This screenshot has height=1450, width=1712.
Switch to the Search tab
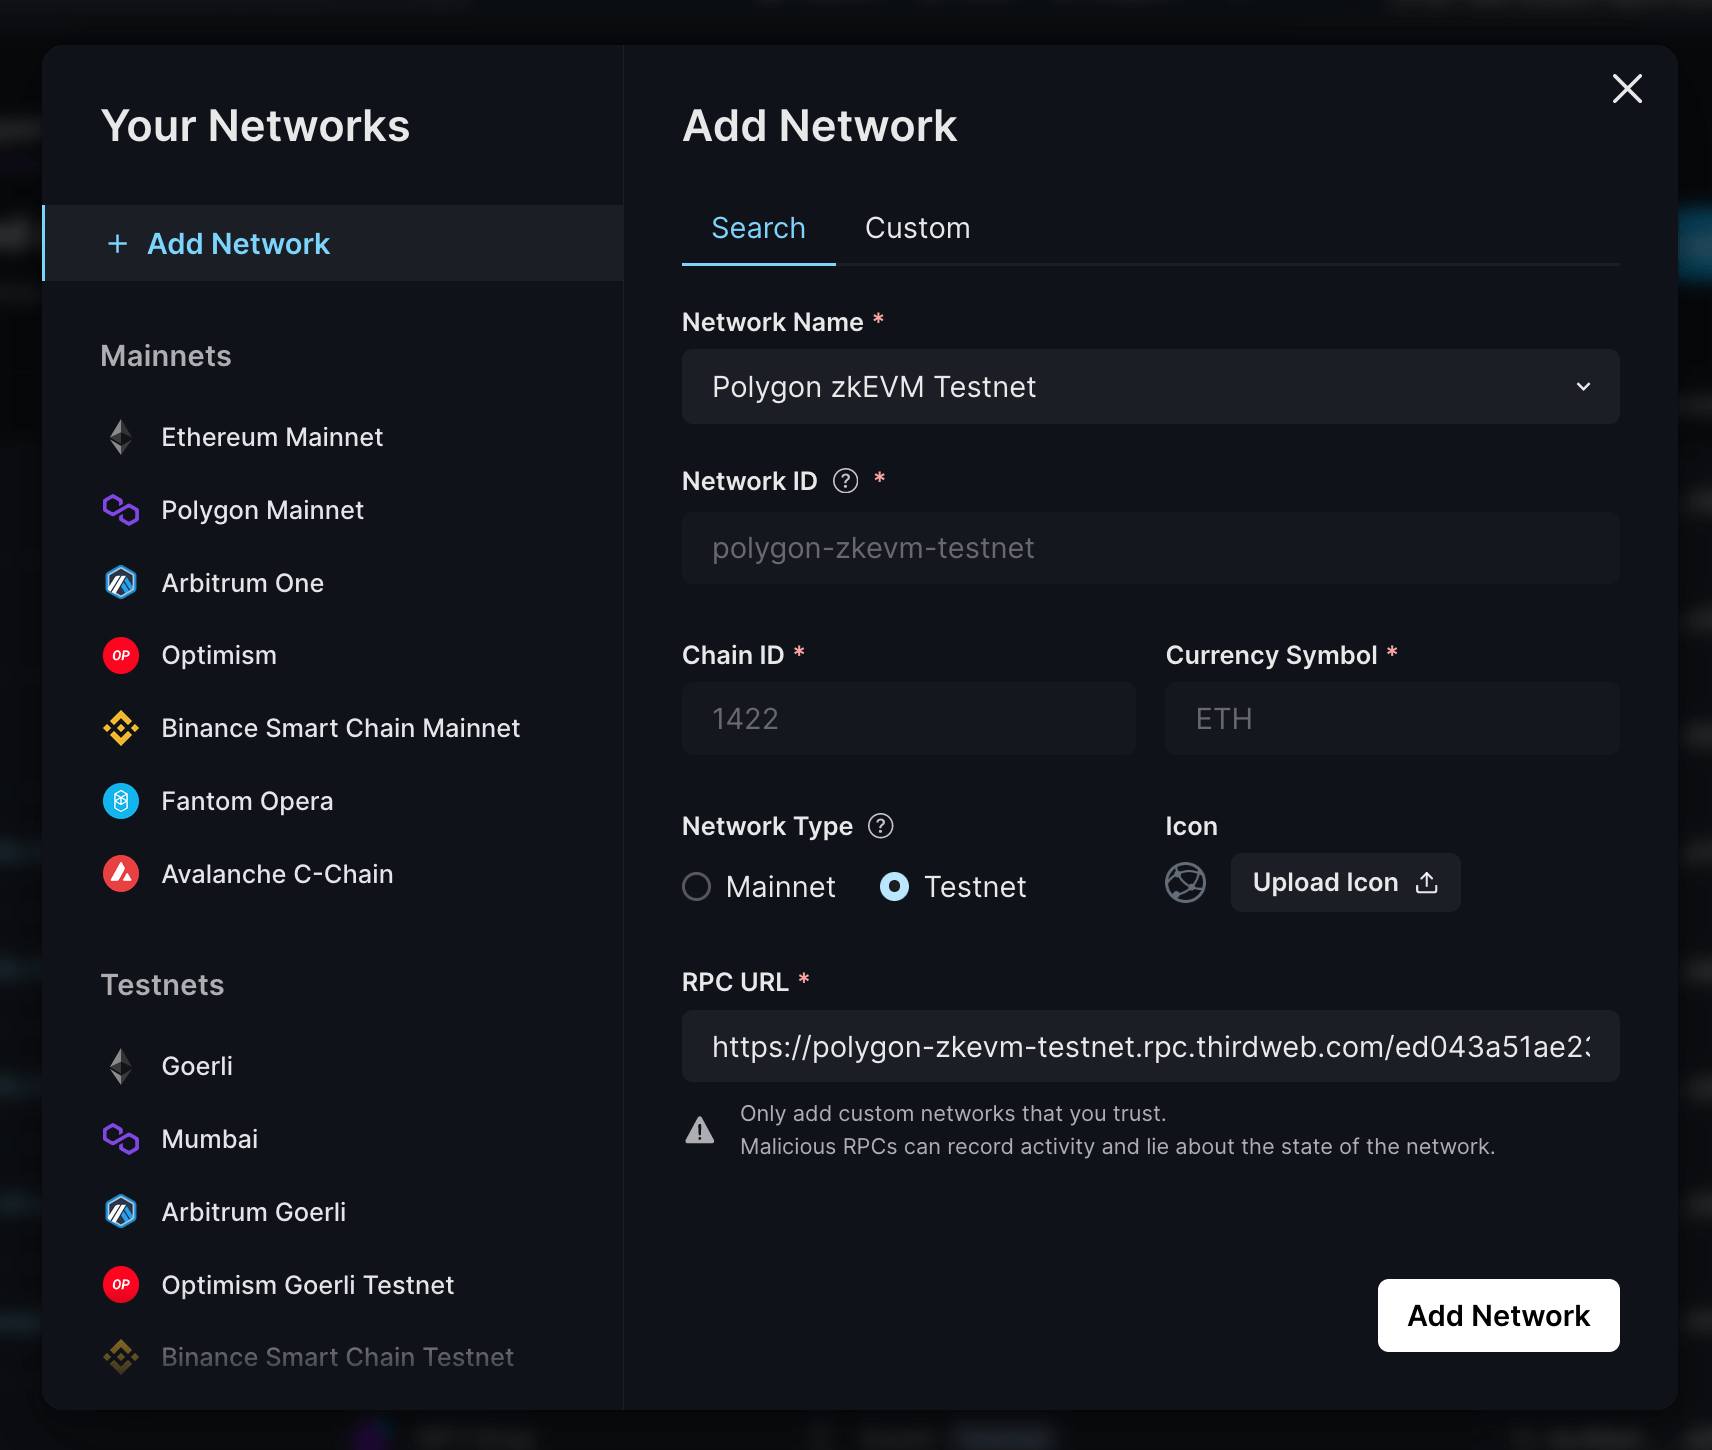pyautogui.click(x=758, y=228)
